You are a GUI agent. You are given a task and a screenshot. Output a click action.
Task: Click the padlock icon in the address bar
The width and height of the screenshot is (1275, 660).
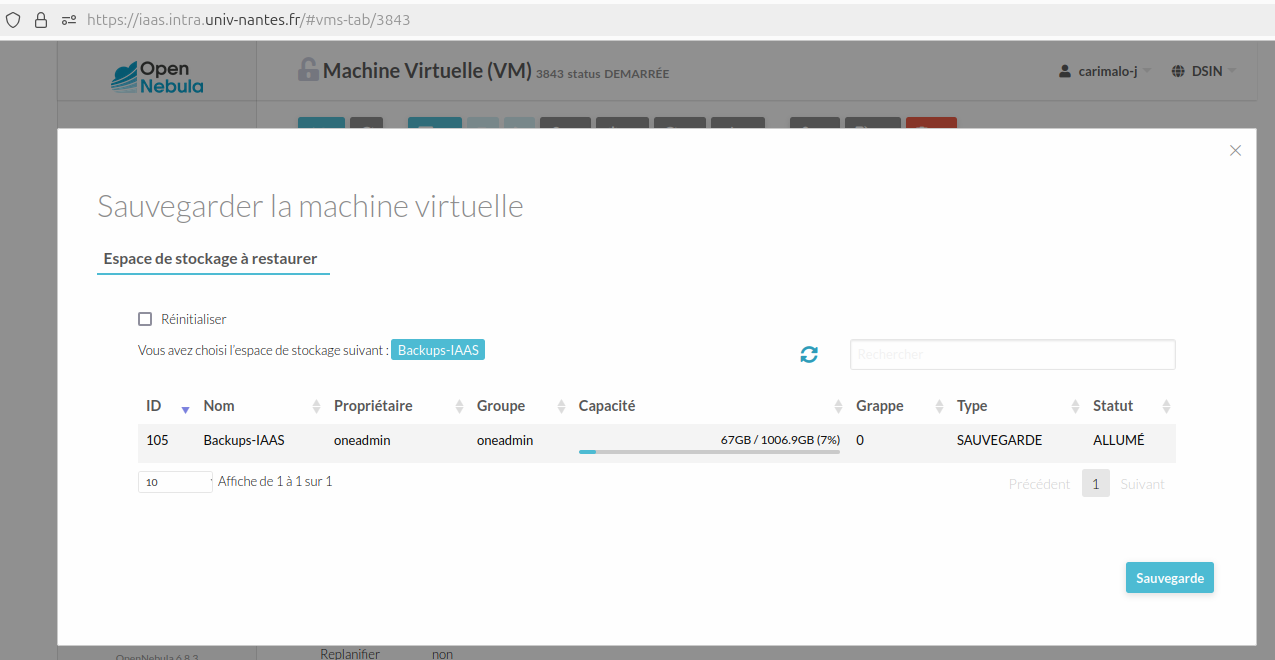[40, 18]
